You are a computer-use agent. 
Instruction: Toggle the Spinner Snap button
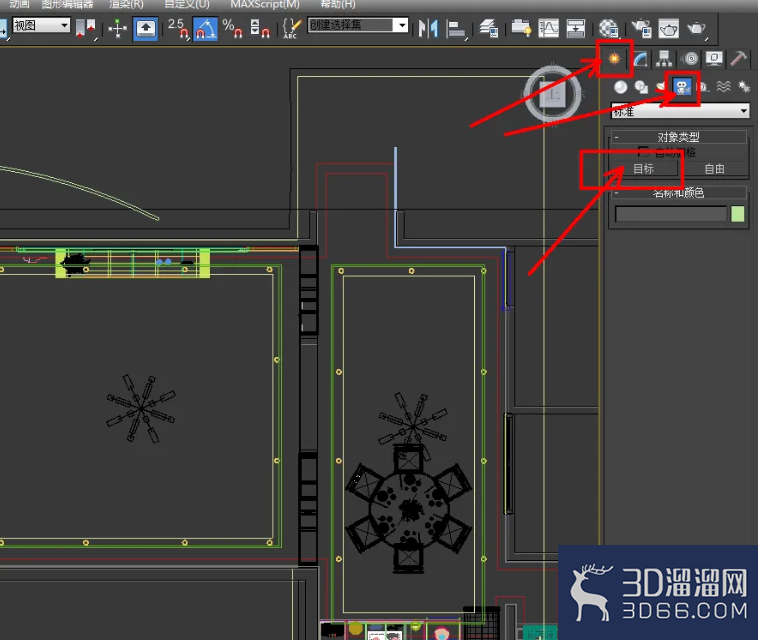point(260,29)
